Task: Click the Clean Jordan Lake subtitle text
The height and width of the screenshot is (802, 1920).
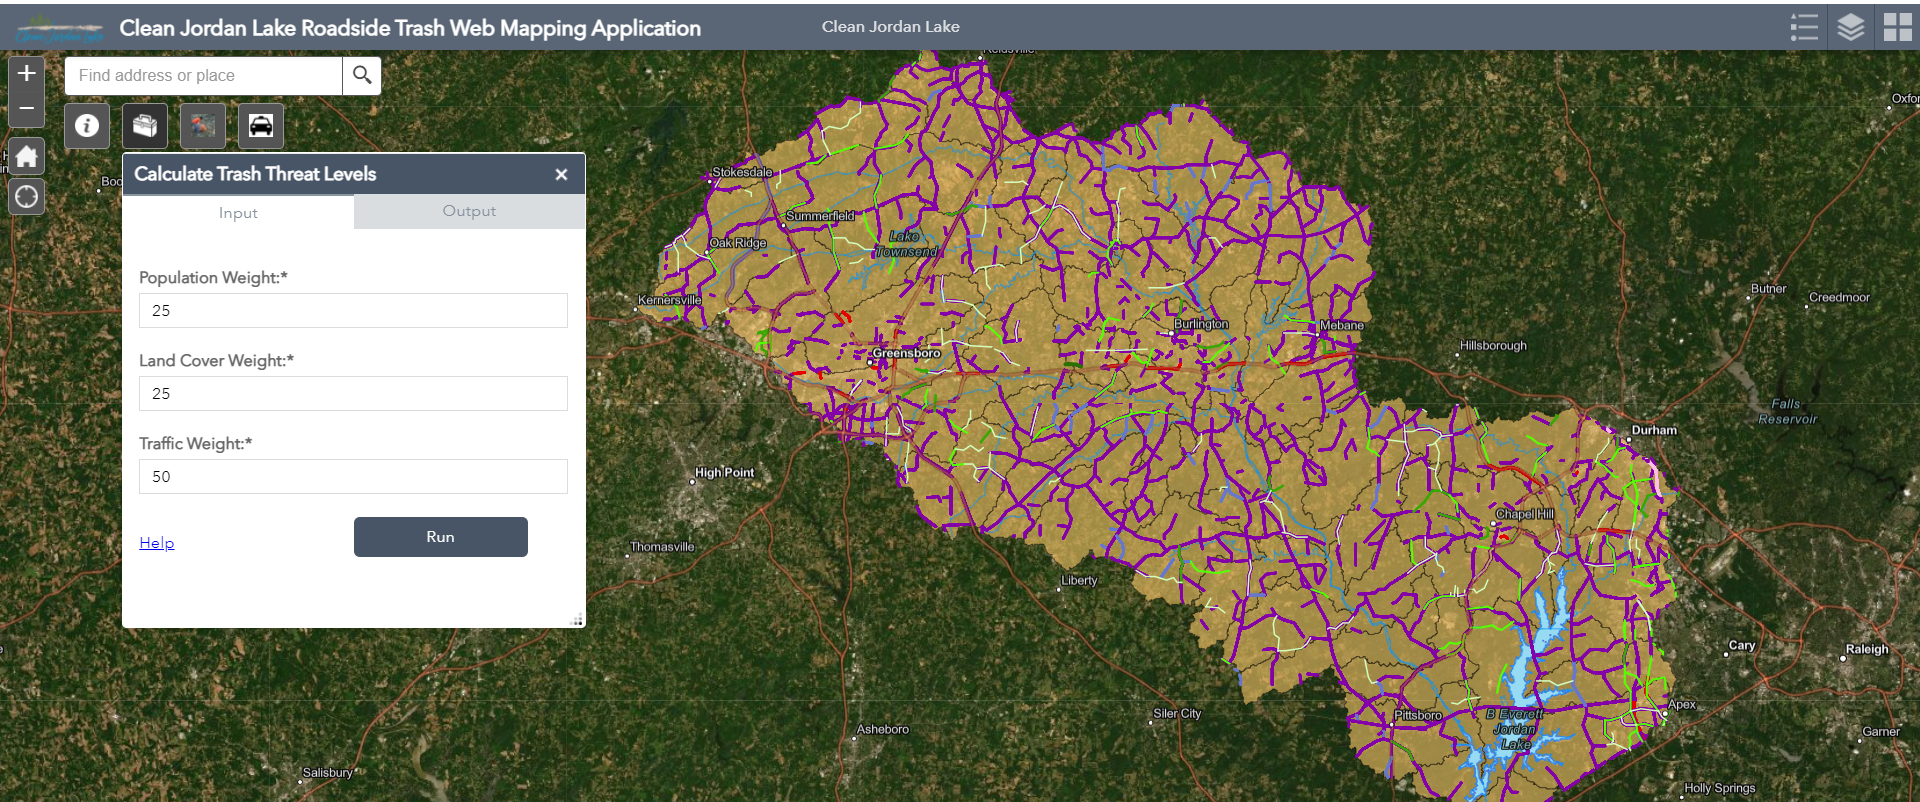Action: click(890, 27)
